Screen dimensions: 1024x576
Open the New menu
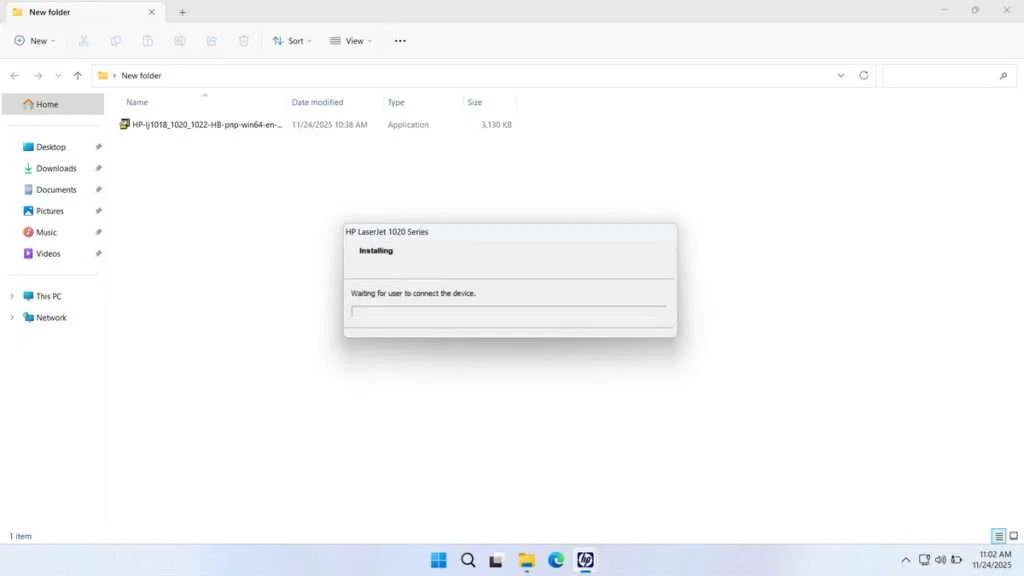click(x=35, y=40)
